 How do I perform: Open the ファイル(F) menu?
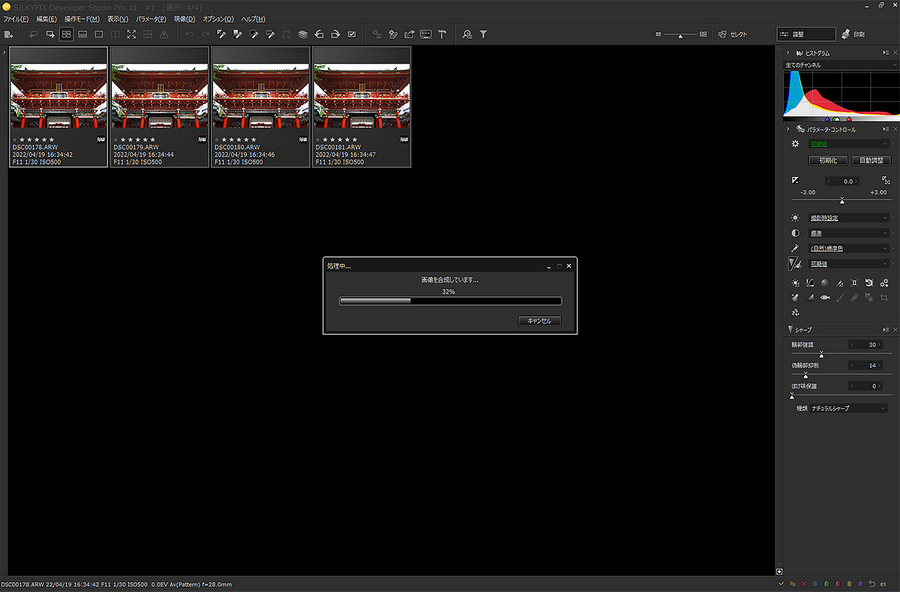click(x=15, y=19)
